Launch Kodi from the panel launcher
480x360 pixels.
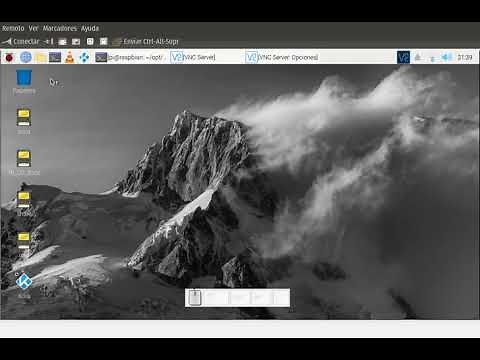click(x=84, y=57)
